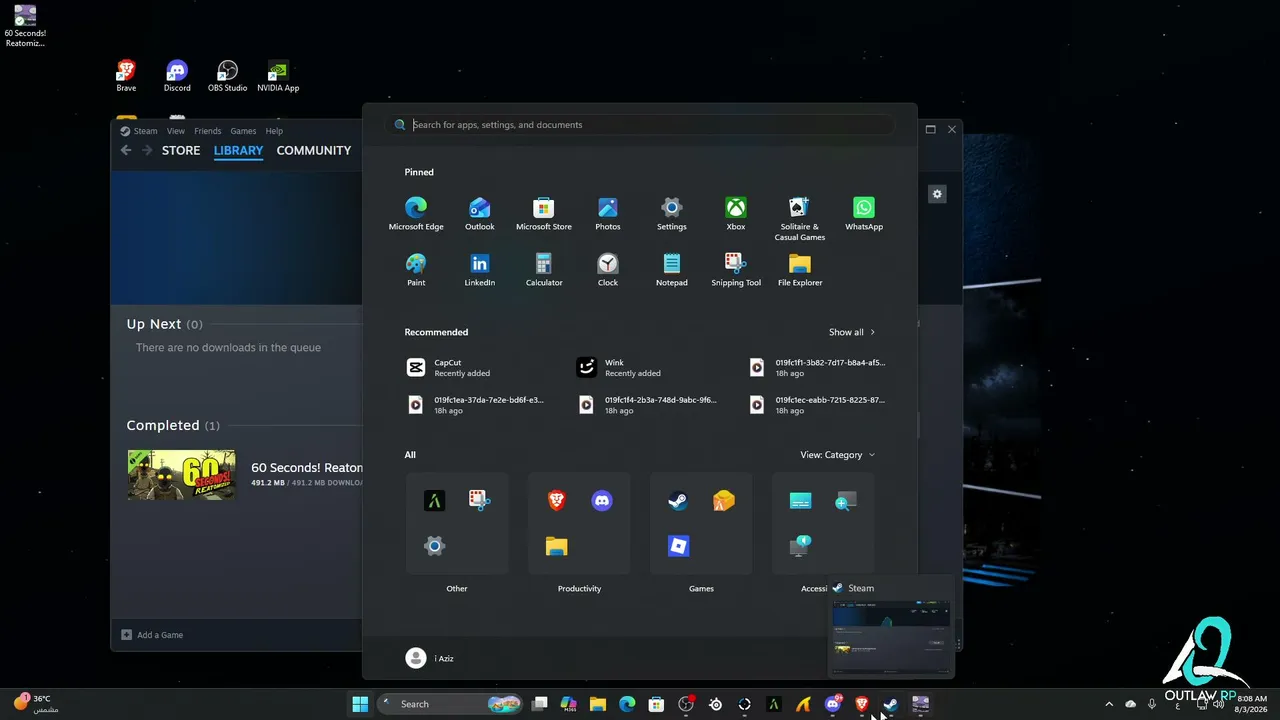Open Brave desktop shortcut
The height and width of the screenshot is (720, 1280).
click(126, 76)
